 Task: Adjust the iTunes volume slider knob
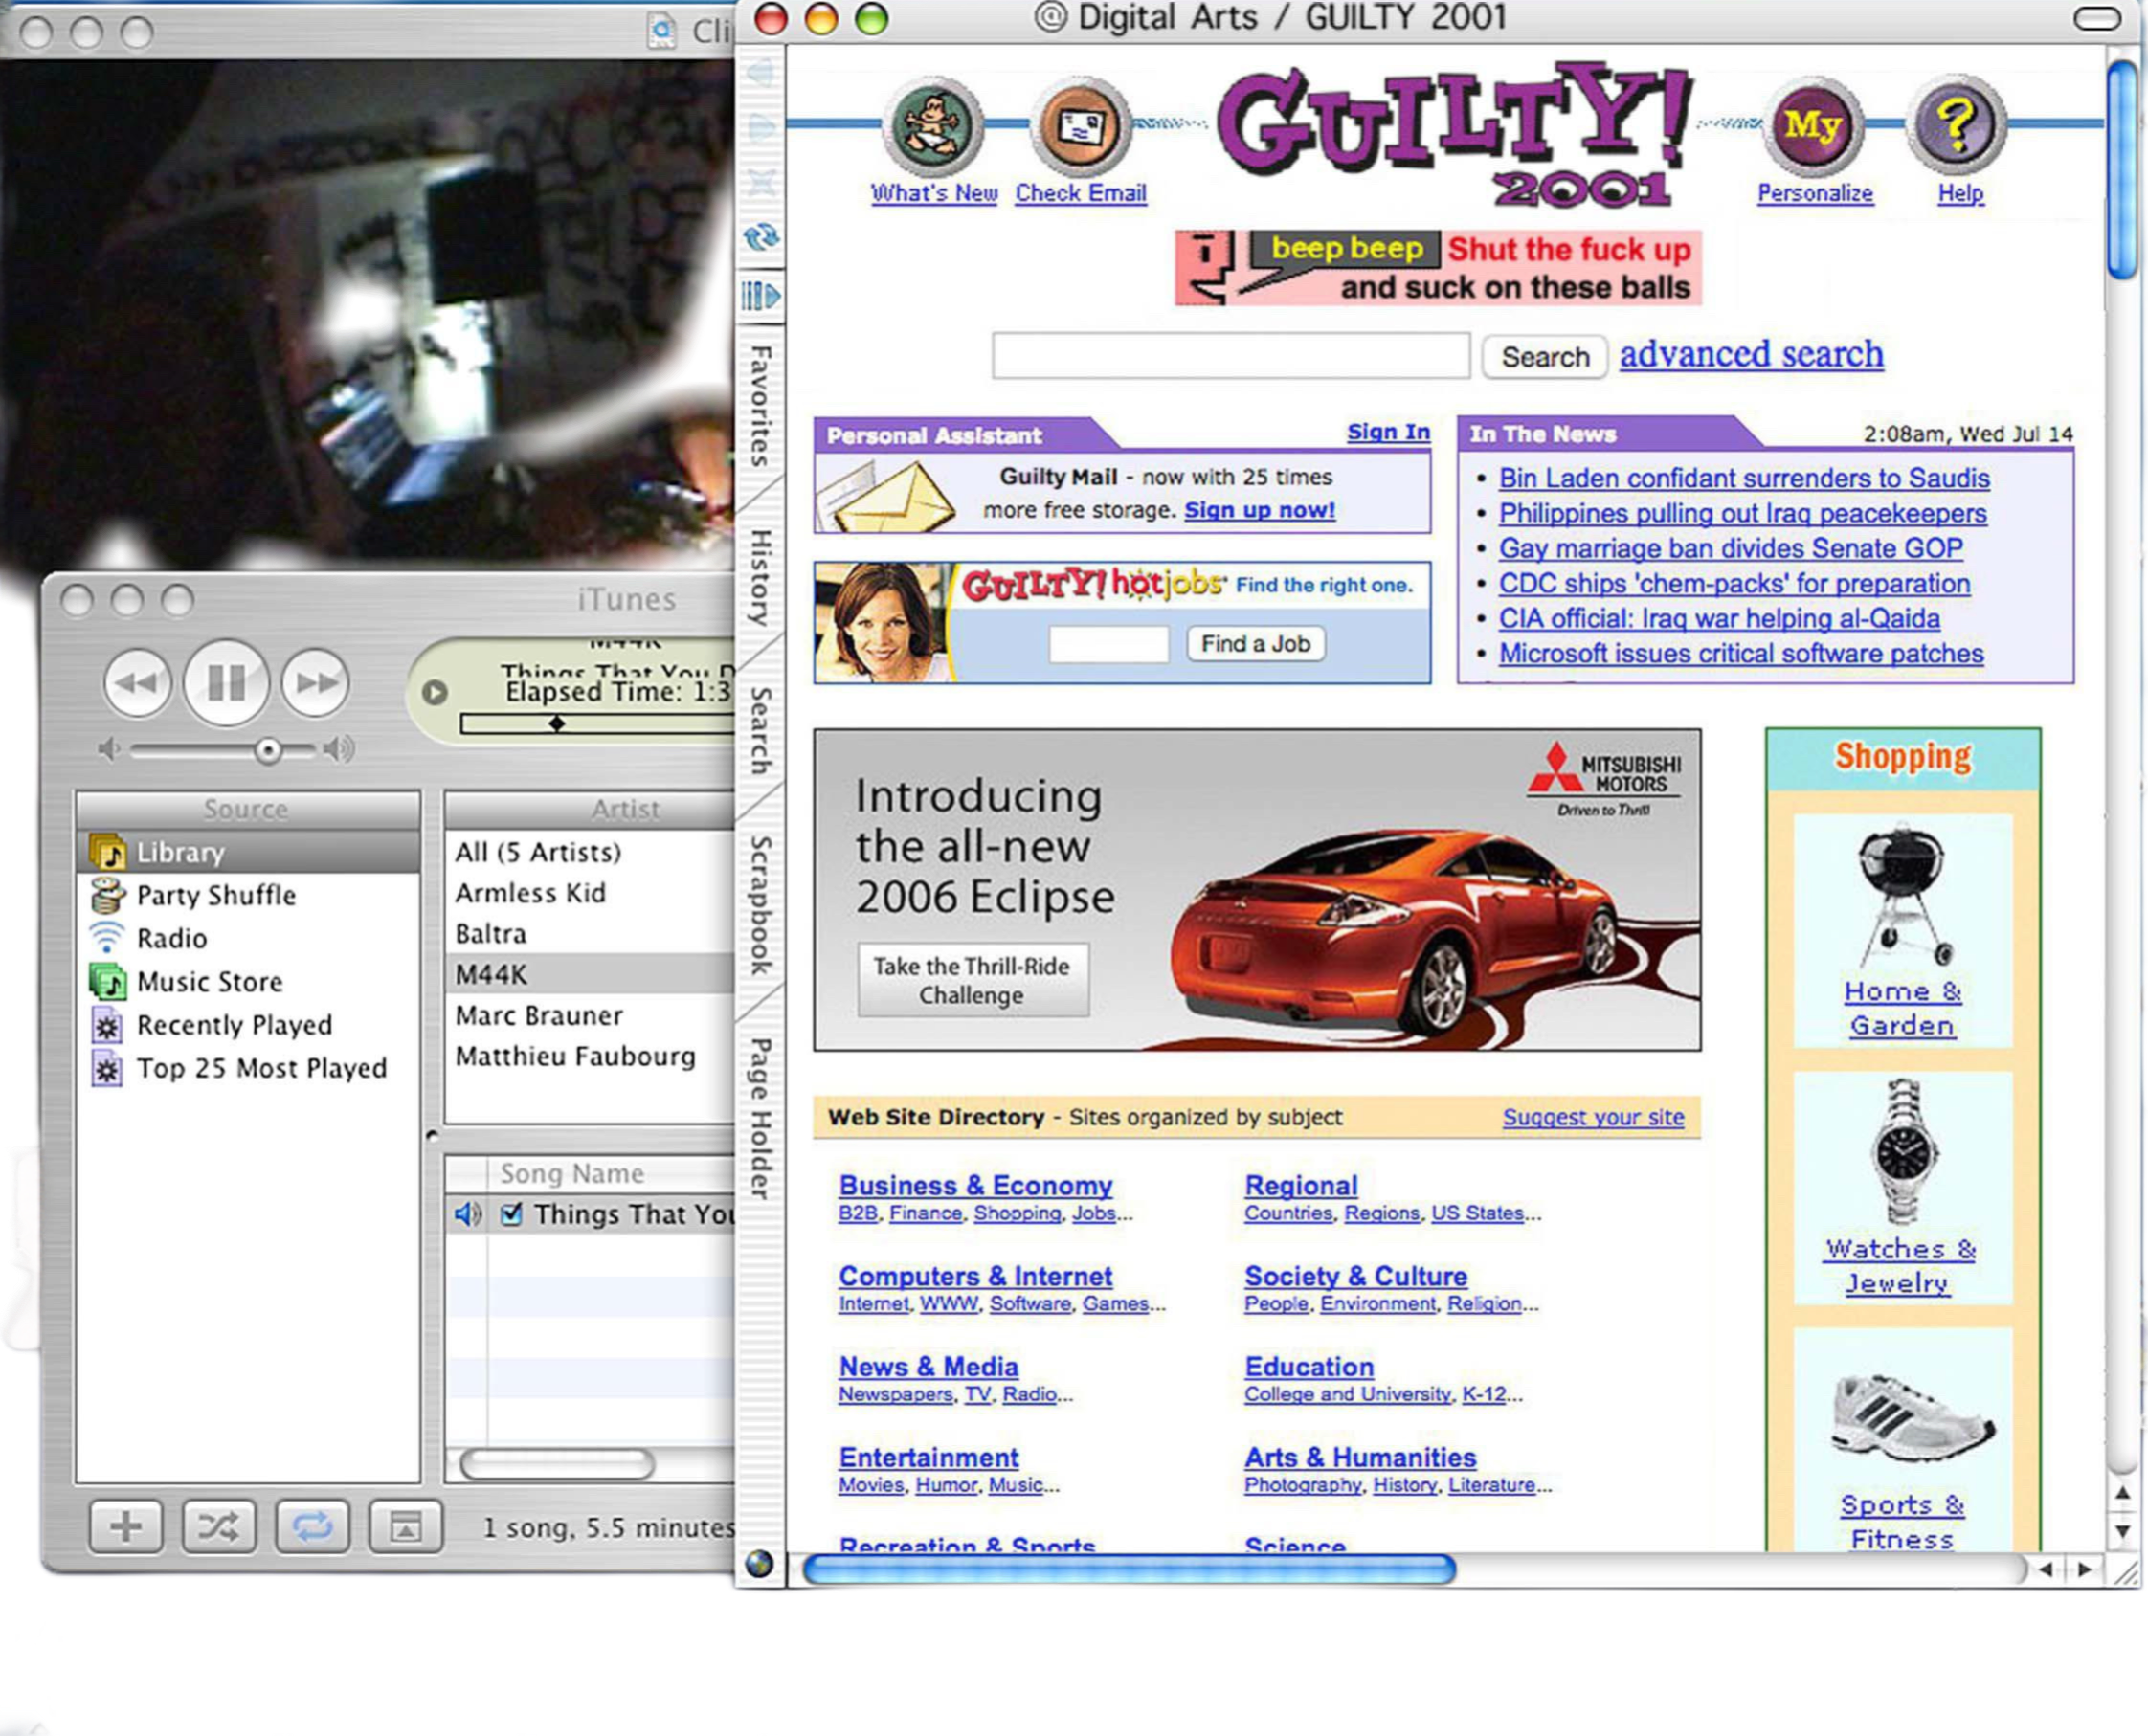[x=267, y=751]
